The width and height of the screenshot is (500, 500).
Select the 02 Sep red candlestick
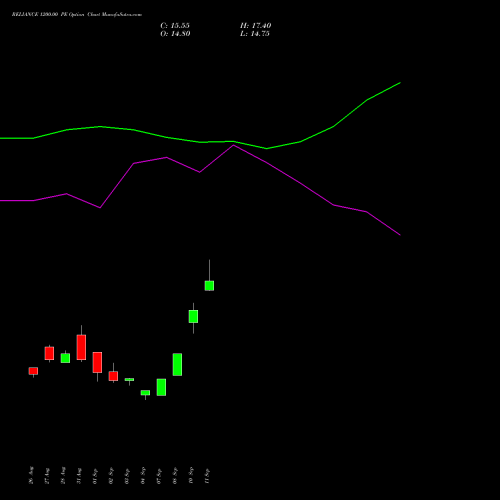(x=113, y=376)
